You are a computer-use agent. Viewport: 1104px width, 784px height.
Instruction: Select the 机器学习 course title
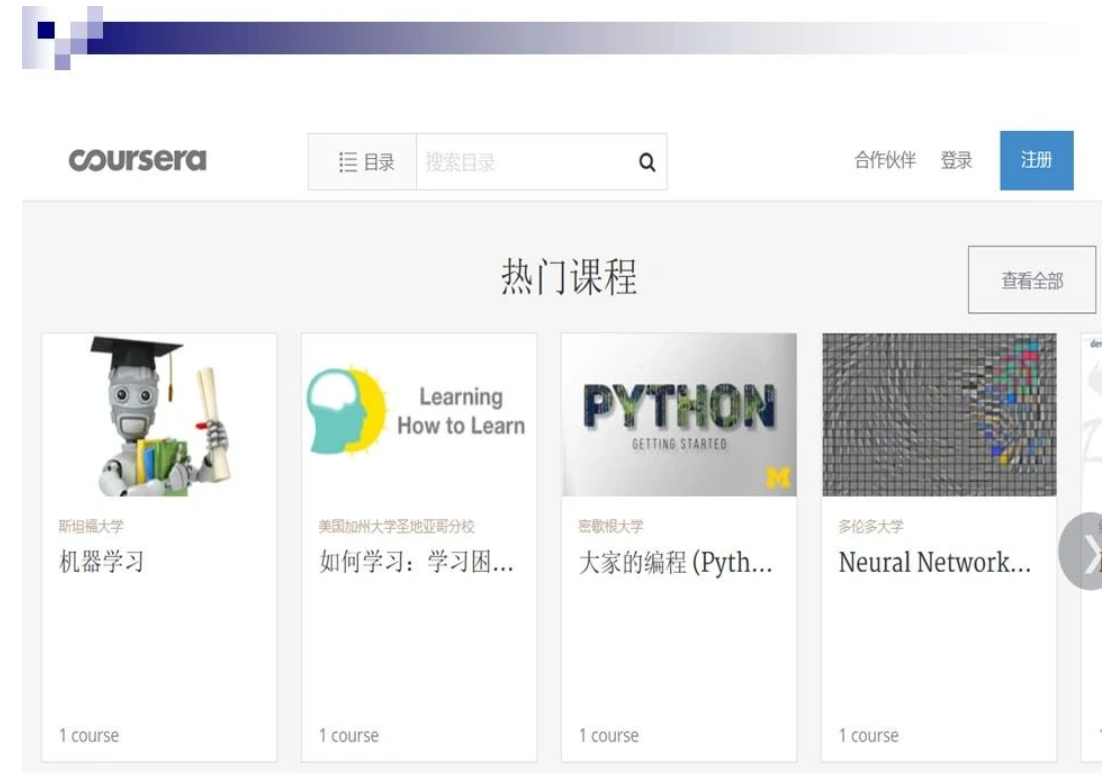pos(102,562)
